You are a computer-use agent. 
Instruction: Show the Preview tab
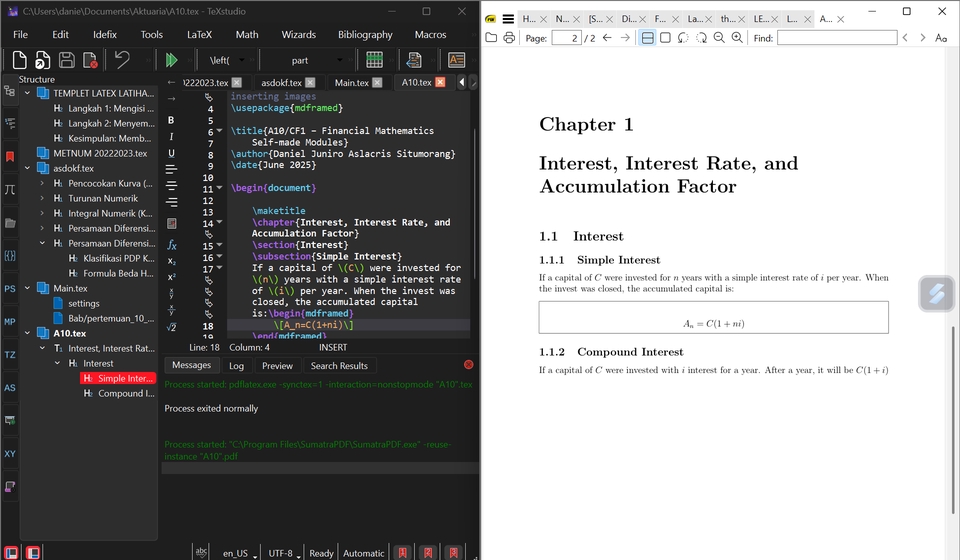(277, 365)
